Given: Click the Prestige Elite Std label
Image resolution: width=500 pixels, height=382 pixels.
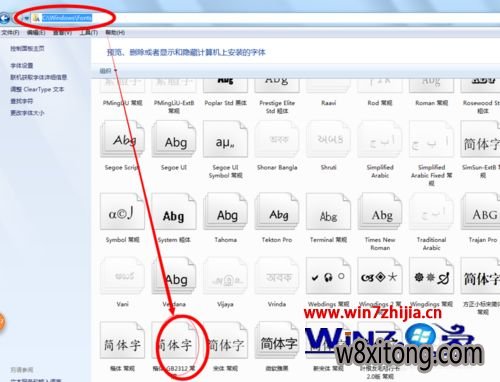Looking at the screenshot, I should tap(277, 107).
